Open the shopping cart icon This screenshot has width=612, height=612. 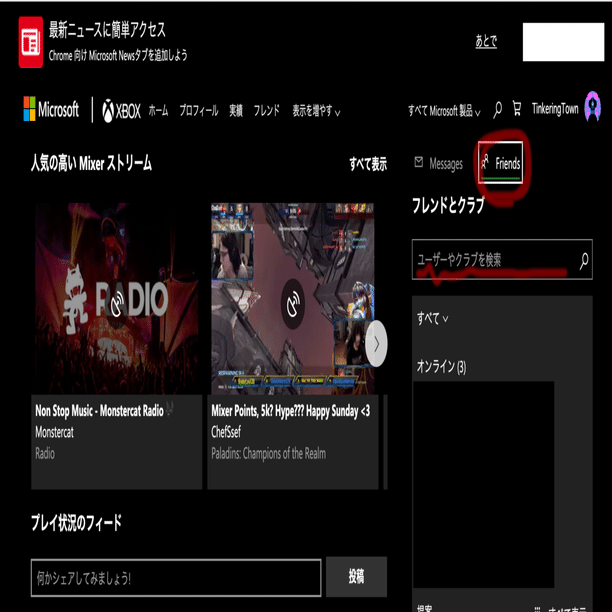pyautogui.click(x=517, y=109)
